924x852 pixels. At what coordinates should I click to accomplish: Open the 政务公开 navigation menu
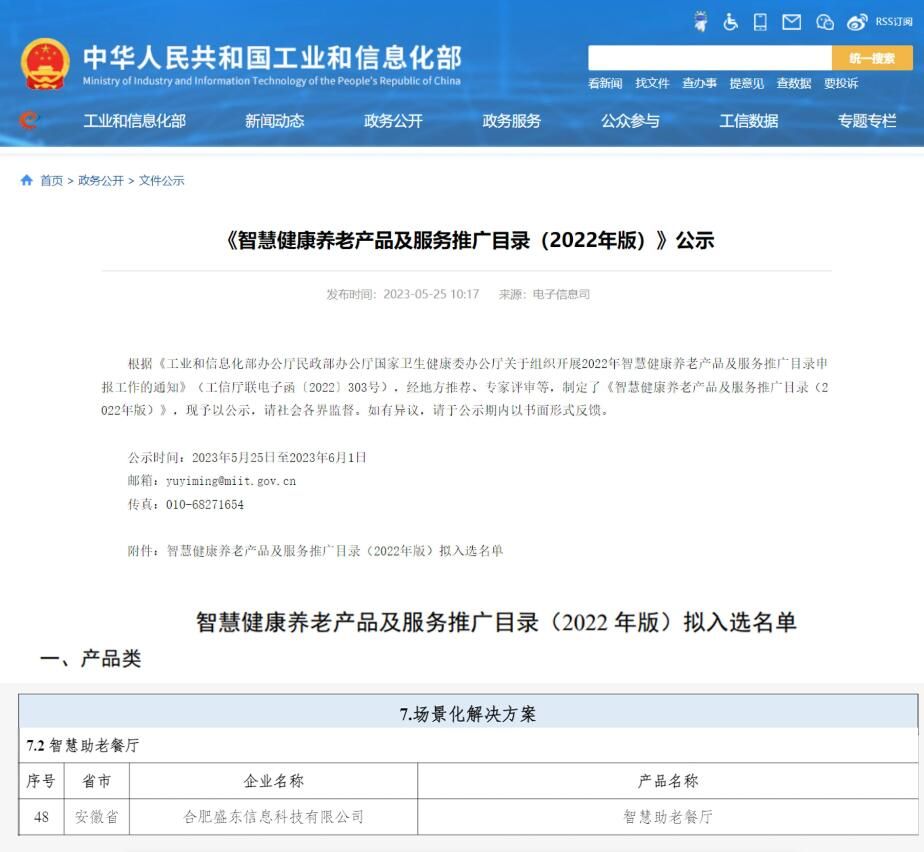coord(393,121)
